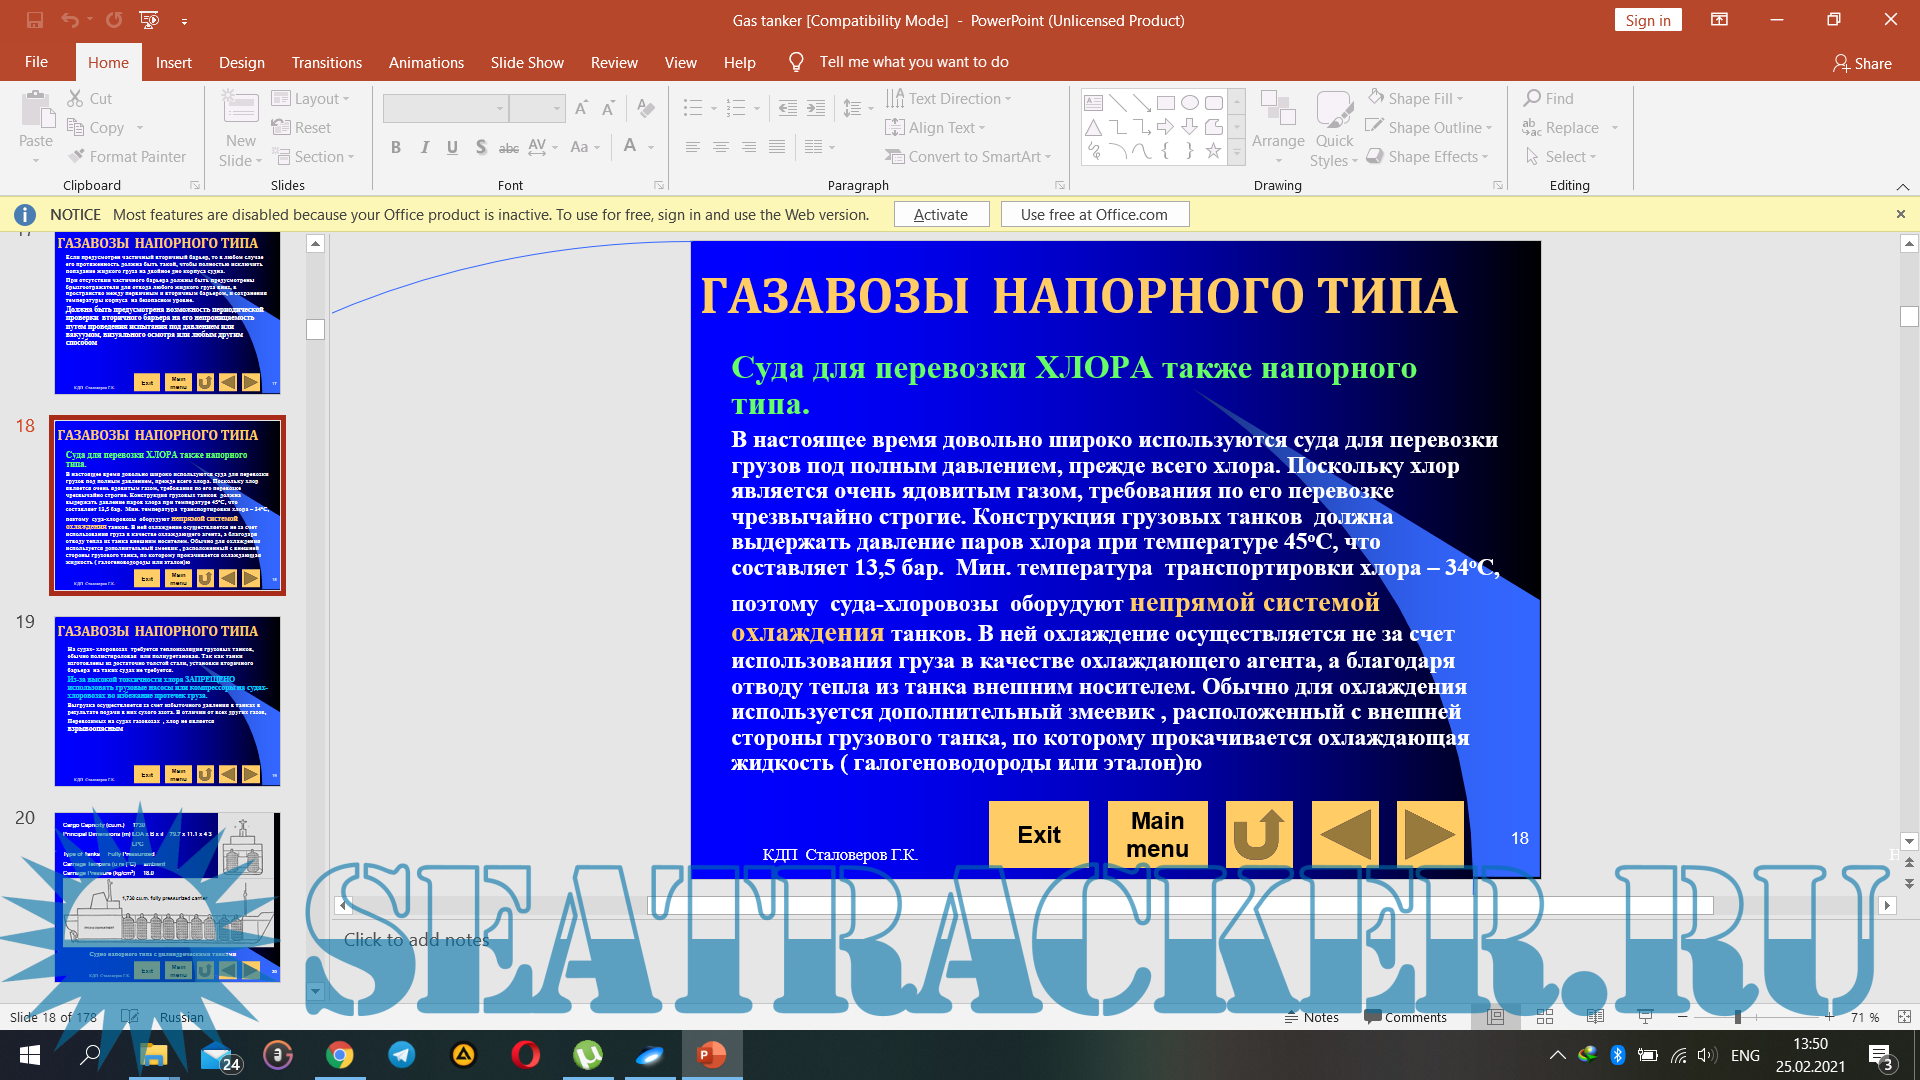The height and width of the screenshot is (1080, 1920).
Task: Click the slide's yellow return arrow icon
Action: (1258, 834)
